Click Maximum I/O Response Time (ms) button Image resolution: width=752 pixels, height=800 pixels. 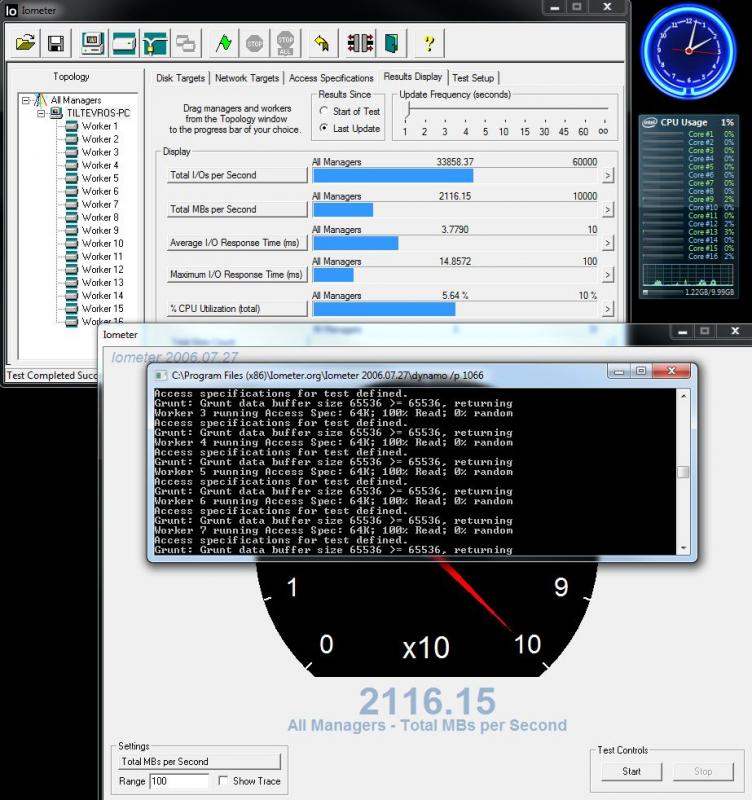237,274
